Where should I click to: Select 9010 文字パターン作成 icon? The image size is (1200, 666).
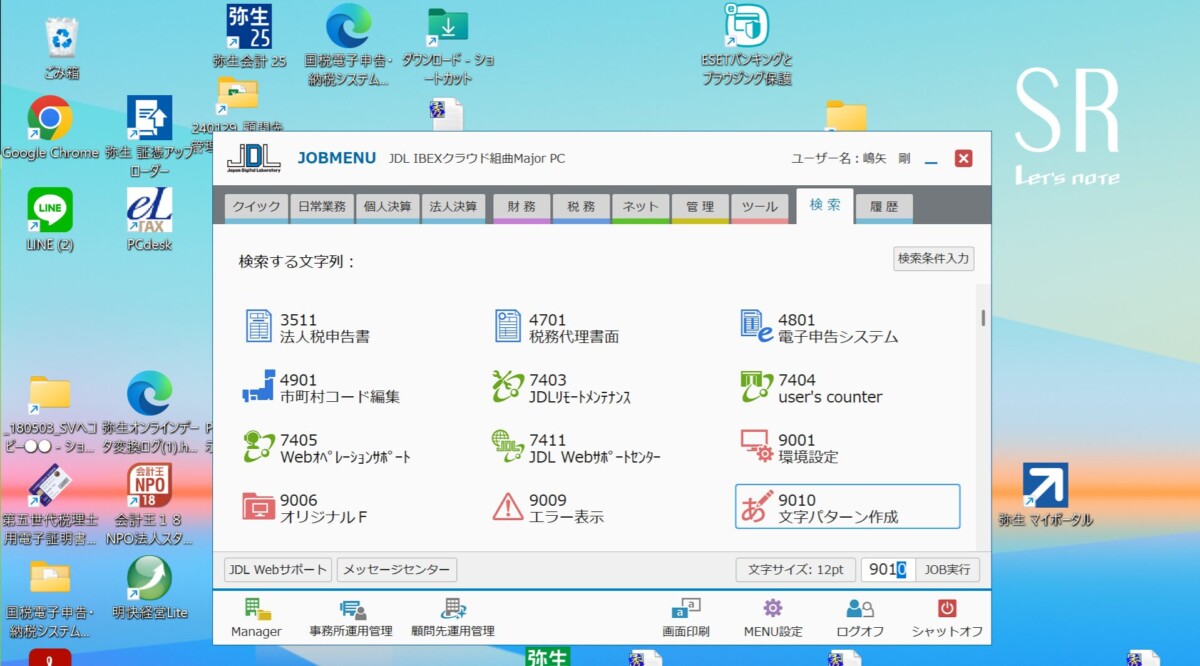tap(757, 507)
